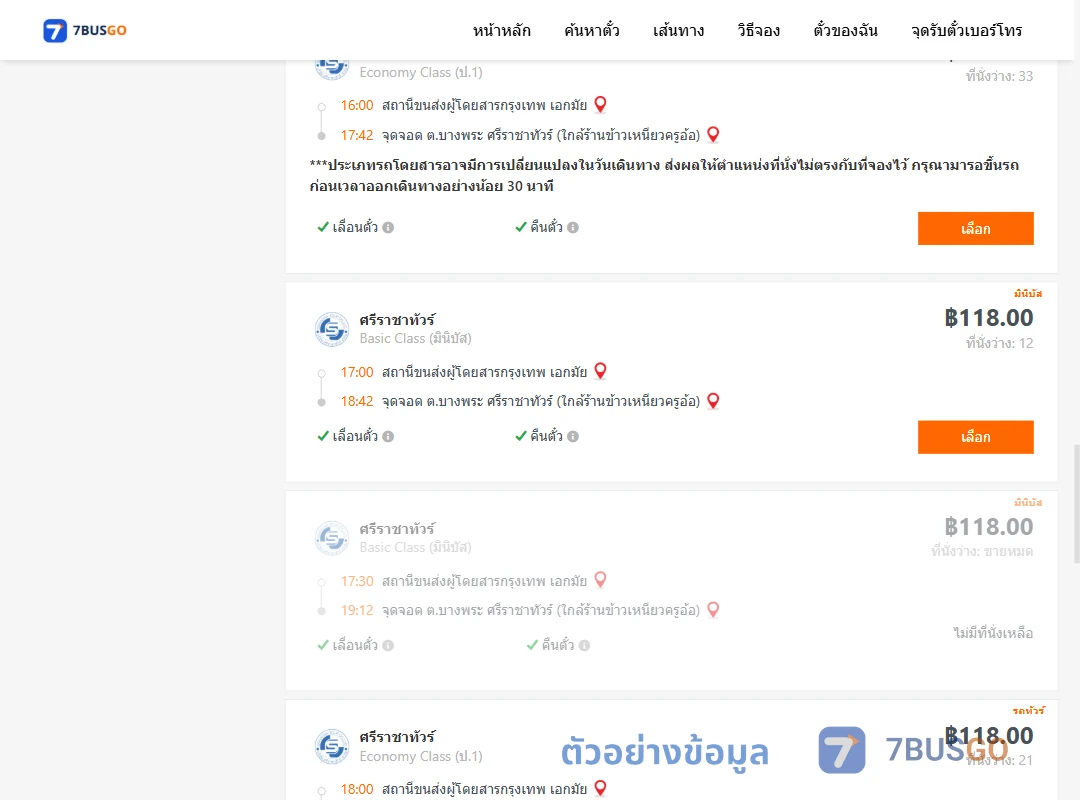Click ที่นั่งว่าง: 33 seat count
Image resolution: width=1080 pixels, height=800 pixels.
(999, 76)
